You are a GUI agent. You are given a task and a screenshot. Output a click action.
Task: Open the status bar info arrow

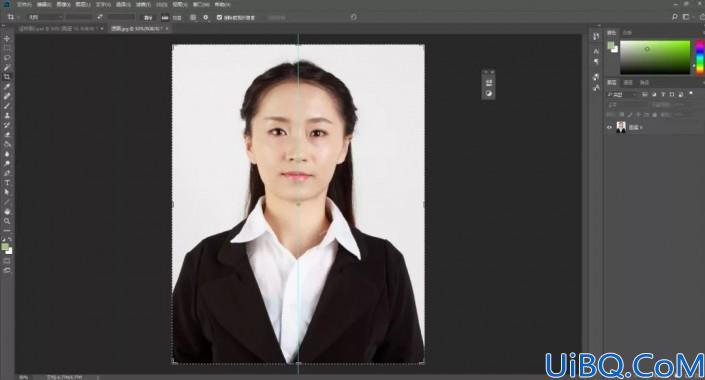pos(98,377)
